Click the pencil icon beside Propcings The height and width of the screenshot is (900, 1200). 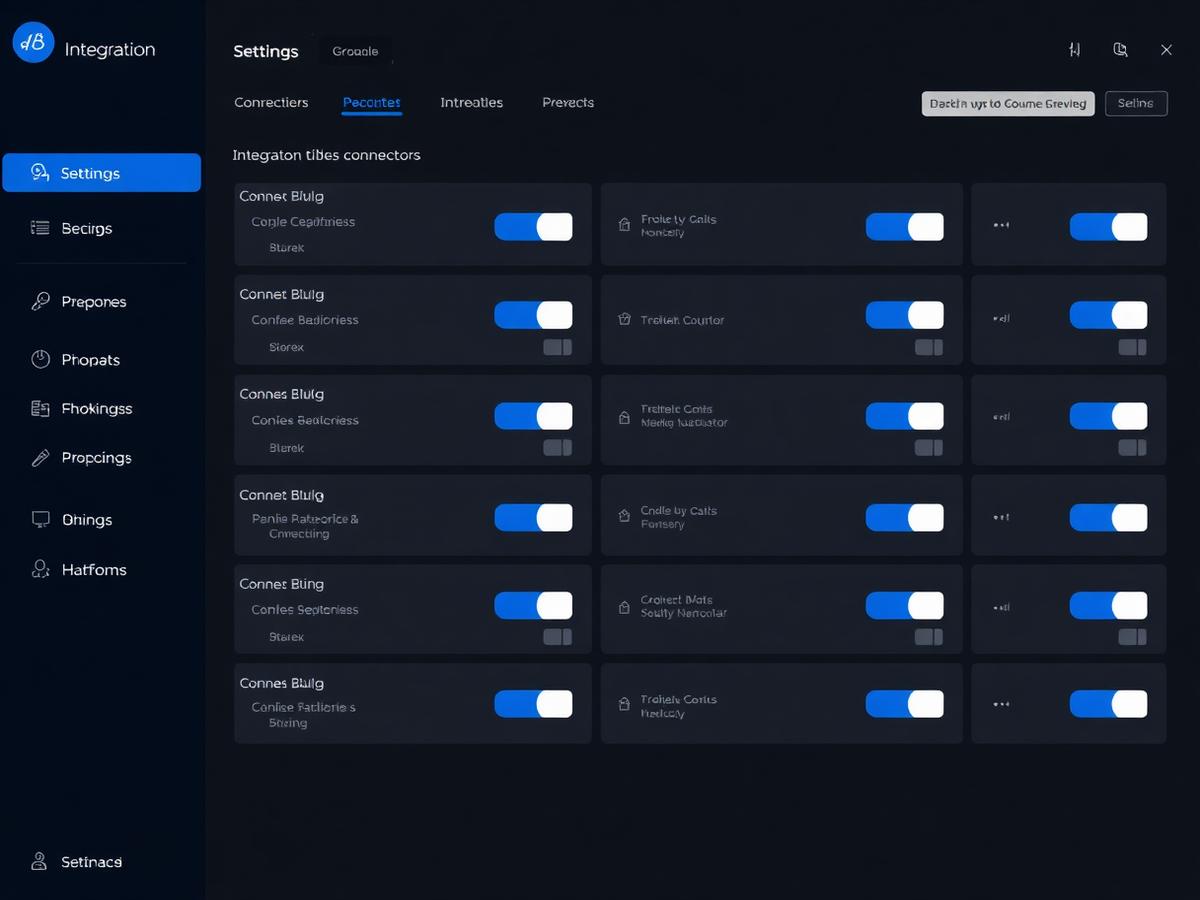coord(40,458)
